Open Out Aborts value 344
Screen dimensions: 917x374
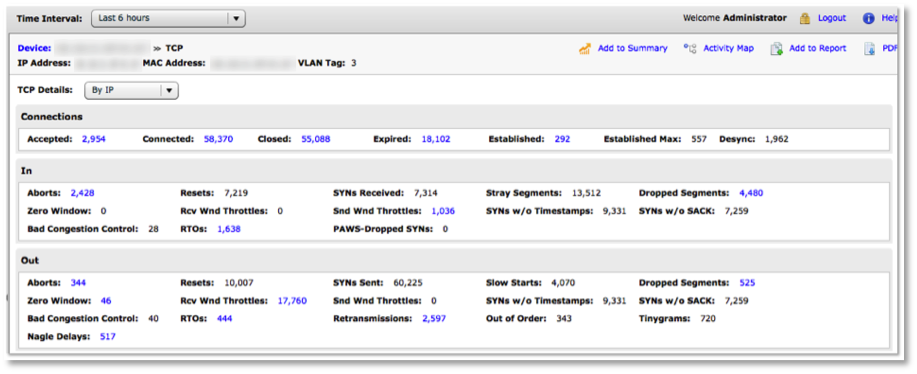pos(78,283)
